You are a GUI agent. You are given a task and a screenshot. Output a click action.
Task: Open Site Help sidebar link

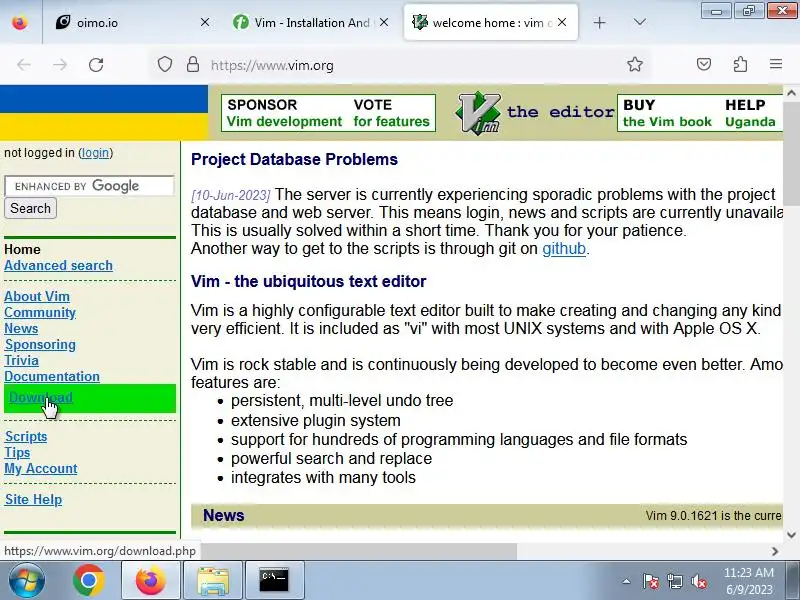pos(33,499)
